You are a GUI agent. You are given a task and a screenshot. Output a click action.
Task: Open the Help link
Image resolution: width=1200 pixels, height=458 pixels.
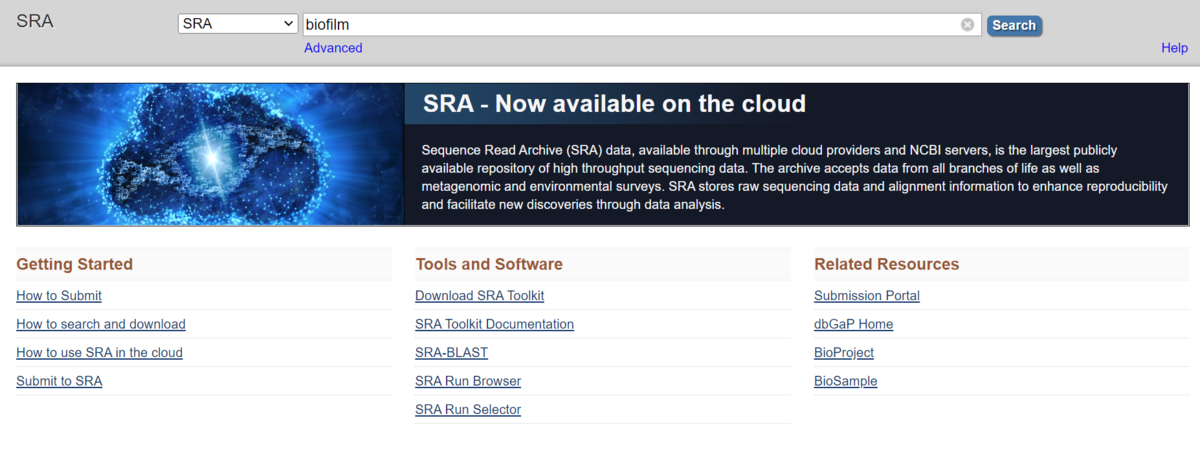click(x=1174, y=48)
